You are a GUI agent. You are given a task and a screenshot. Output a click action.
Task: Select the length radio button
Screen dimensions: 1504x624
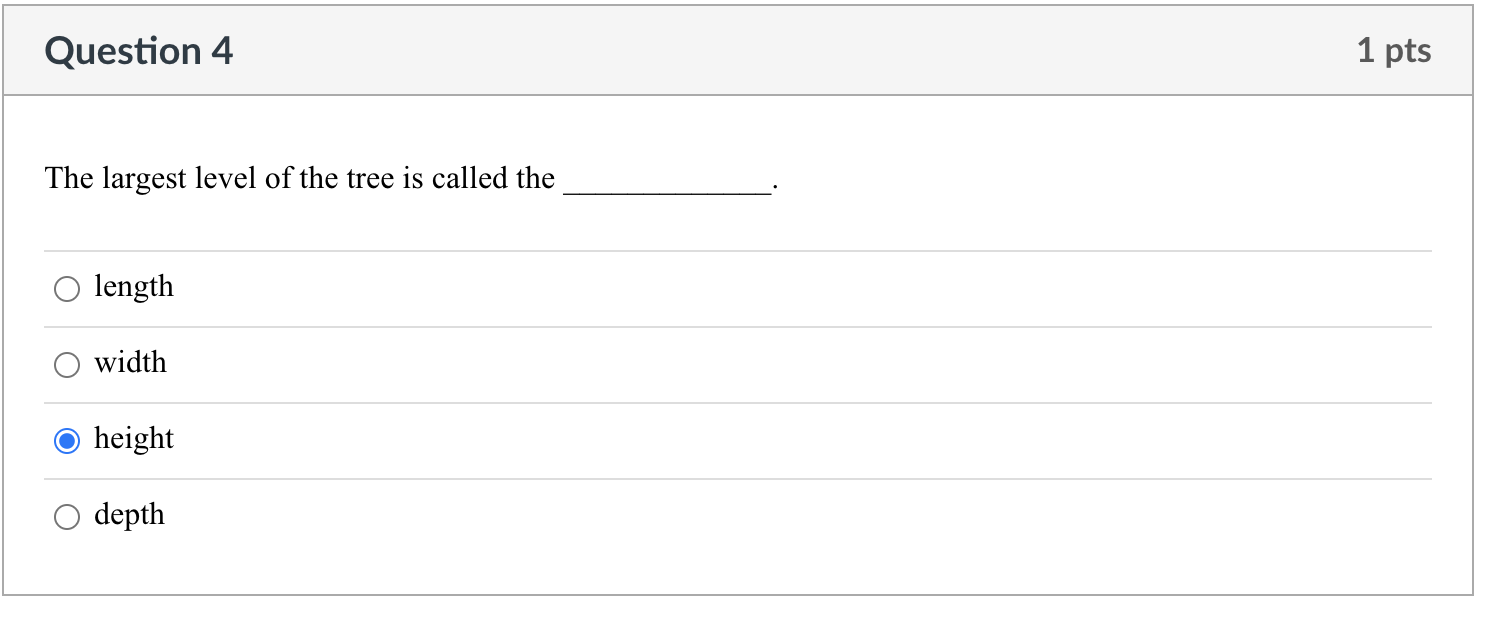click(66, 288)
